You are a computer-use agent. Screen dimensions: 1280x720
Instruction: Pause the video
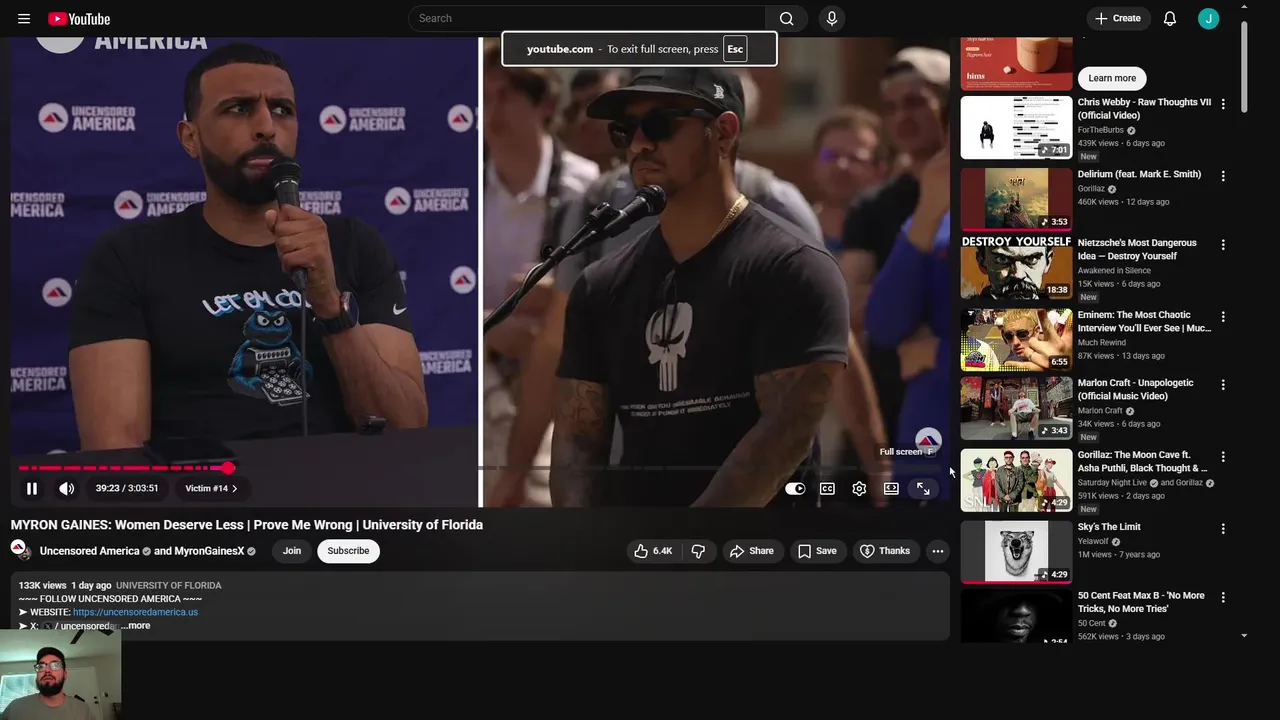coord(31,488)
